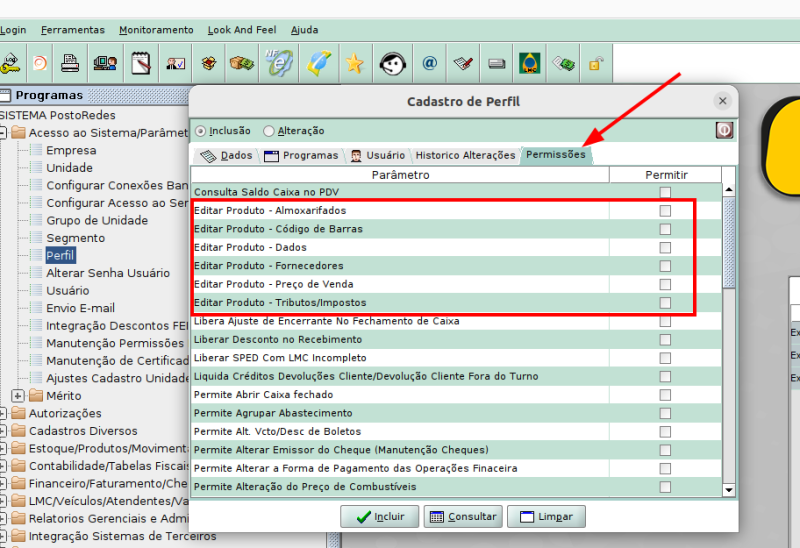The image size is (800, 548).
Task: Collapse the Acesso ao Sistema tree folder
Action: coord(4,132)
